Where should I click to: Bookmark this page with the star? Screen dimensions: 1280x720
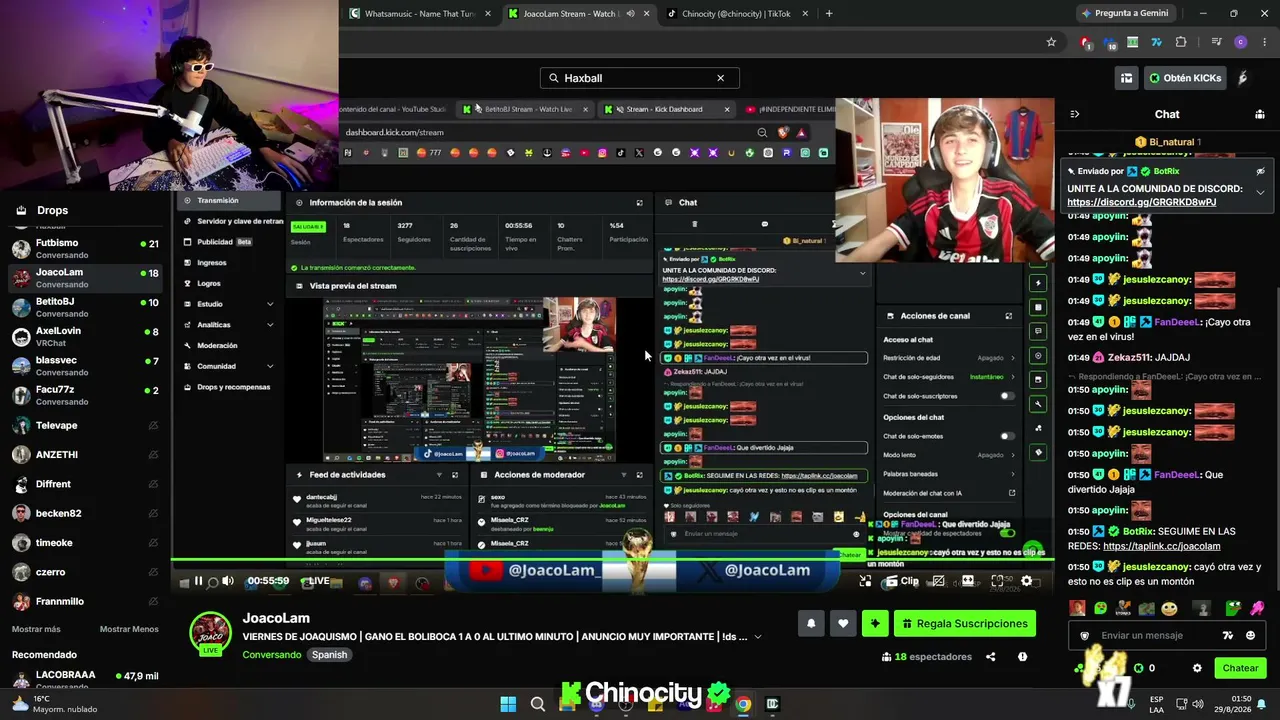coord(1051,42)
